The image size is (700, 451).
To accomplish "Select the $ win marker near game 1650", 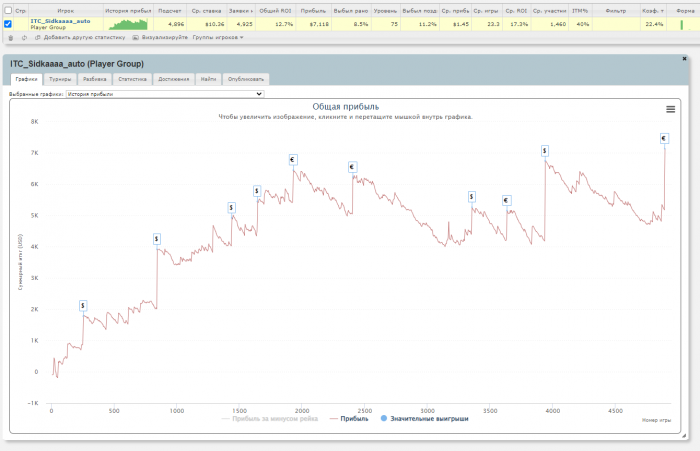I will click(257, 191).
